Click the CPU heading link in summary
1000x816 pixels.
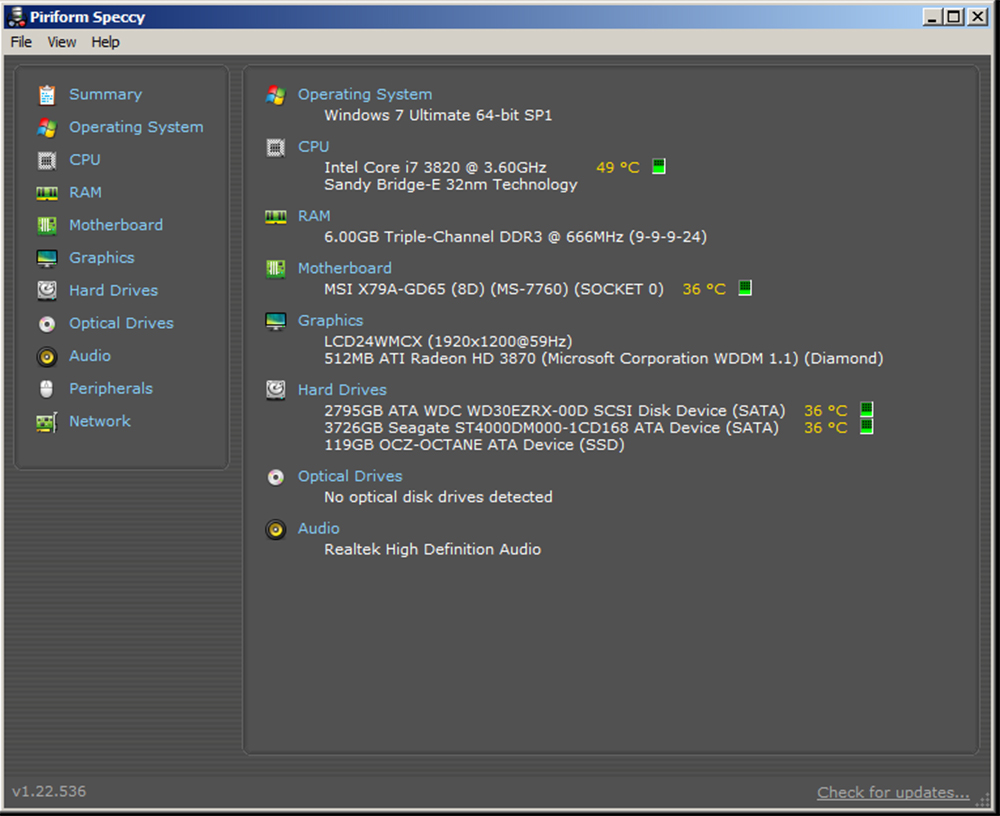314,147
